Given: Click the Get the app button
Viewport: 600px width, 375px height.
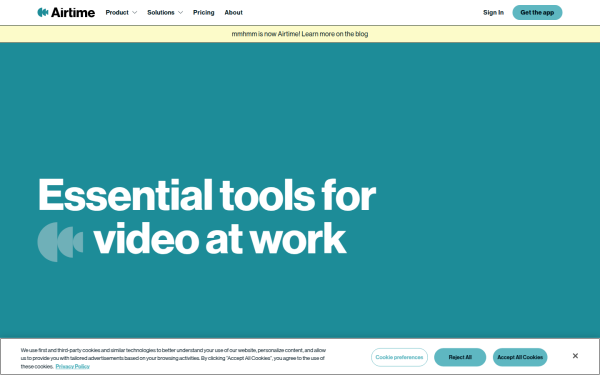Looking at the screenshot, I should click(537, 12).
